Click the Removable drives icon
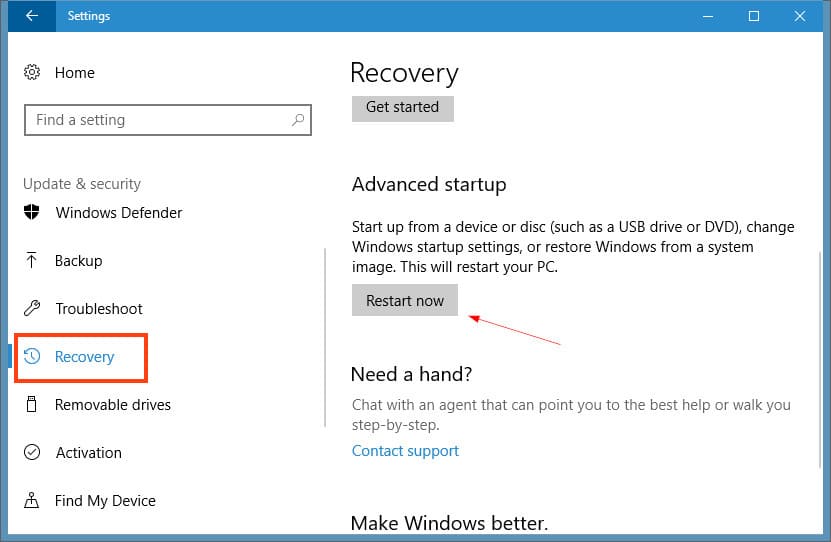Image resolution: width=831 pixels, height=542 pixels. point(32,405)
